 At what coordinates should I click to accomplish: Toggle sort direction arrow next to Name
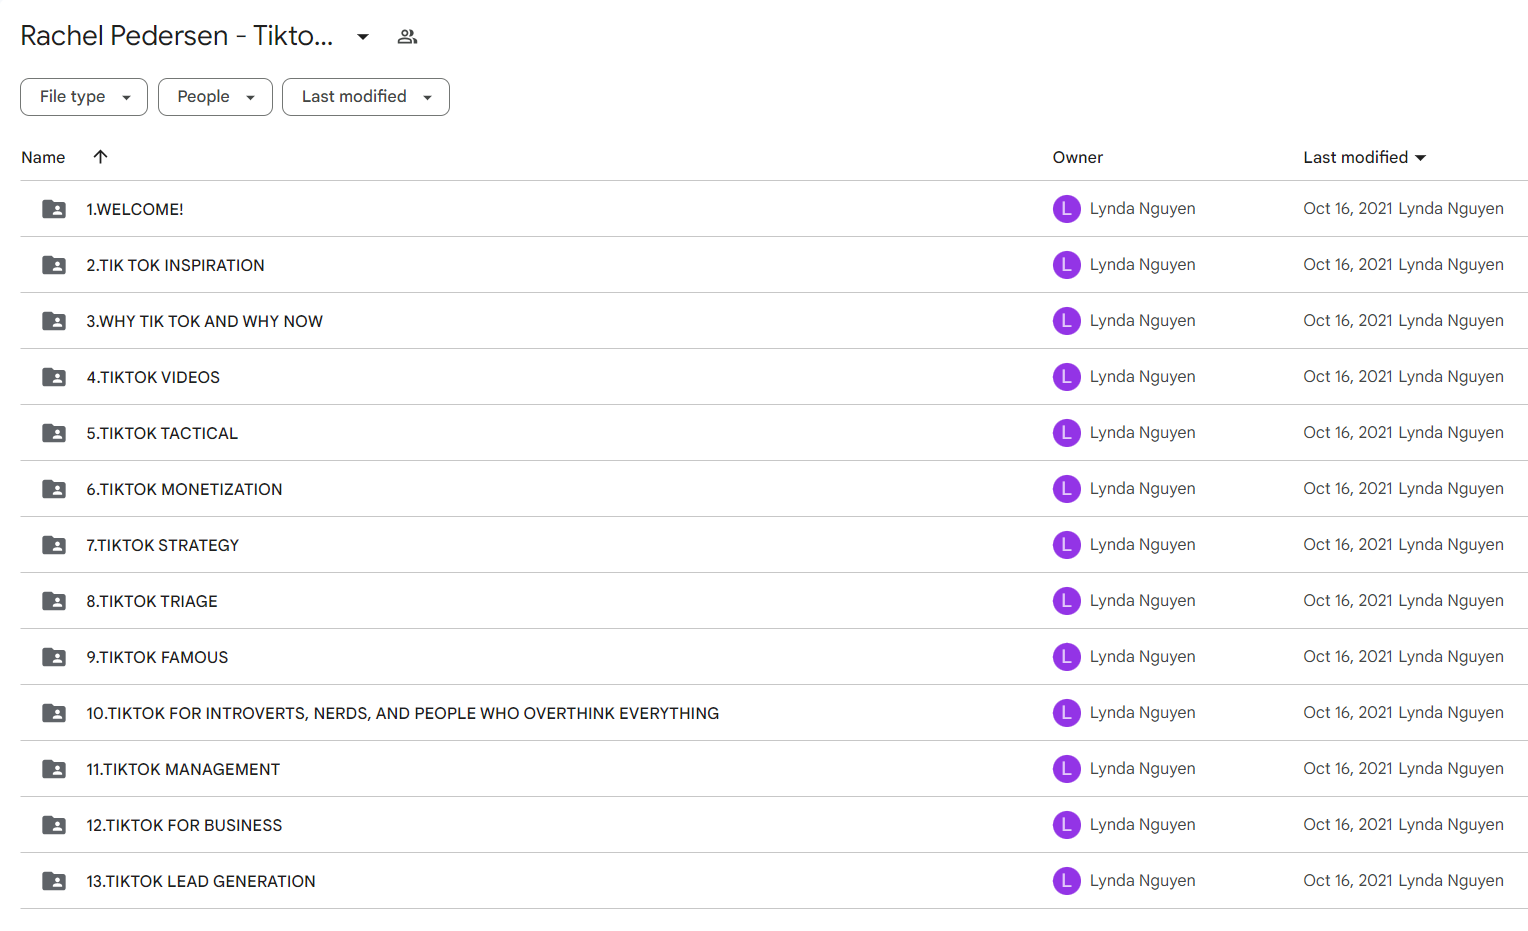(x=100, y=156)
